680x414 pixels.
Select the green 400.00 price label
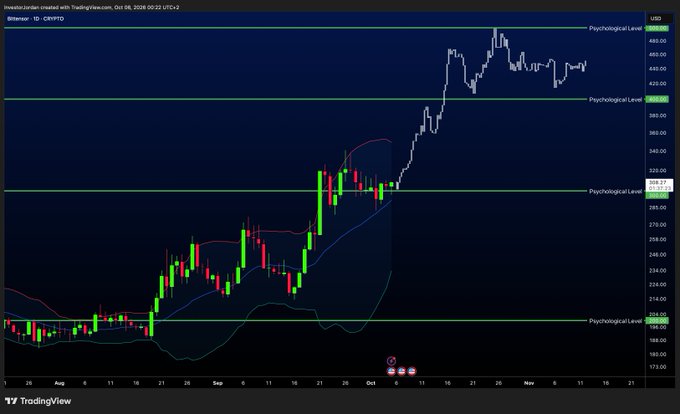click(x=657, y=100)
